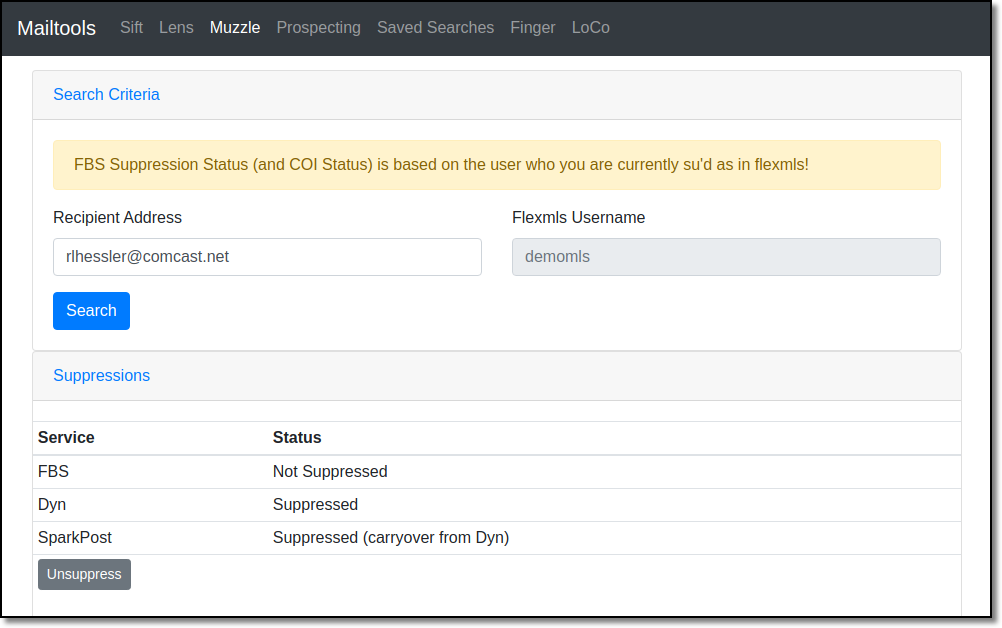Click the Unsuppress button
The width and height of the screenshot is (1002, 628).
pyautogui.click(x=84, y=574)
